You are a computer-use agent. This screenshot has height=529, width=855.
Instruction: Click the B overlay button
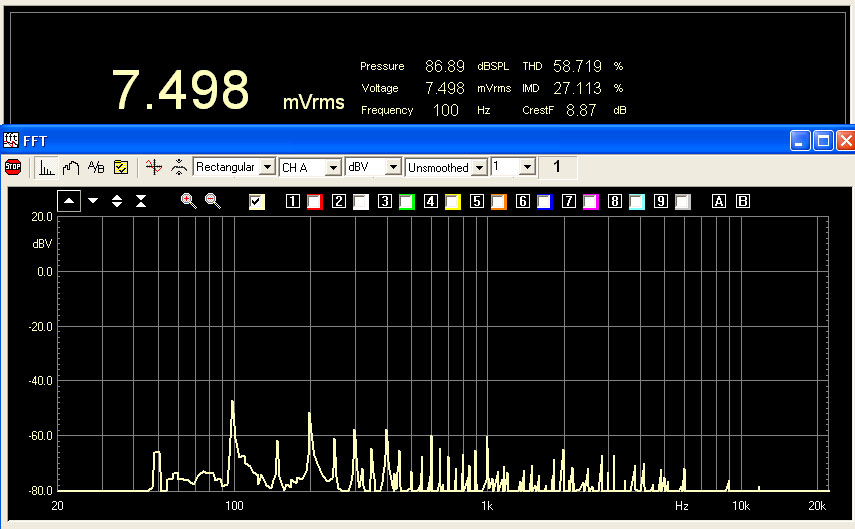click(x=742, y=202)
